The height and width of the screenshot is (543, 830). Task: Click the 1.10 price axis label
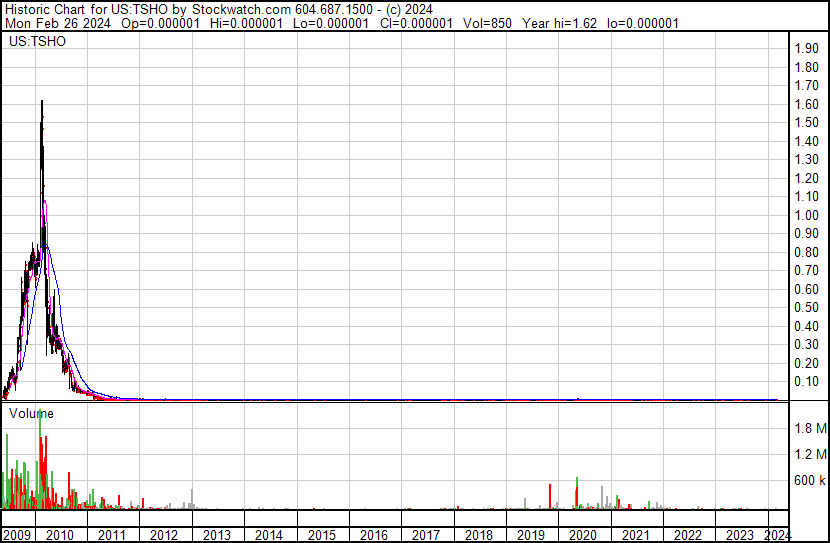click(807, 196)
